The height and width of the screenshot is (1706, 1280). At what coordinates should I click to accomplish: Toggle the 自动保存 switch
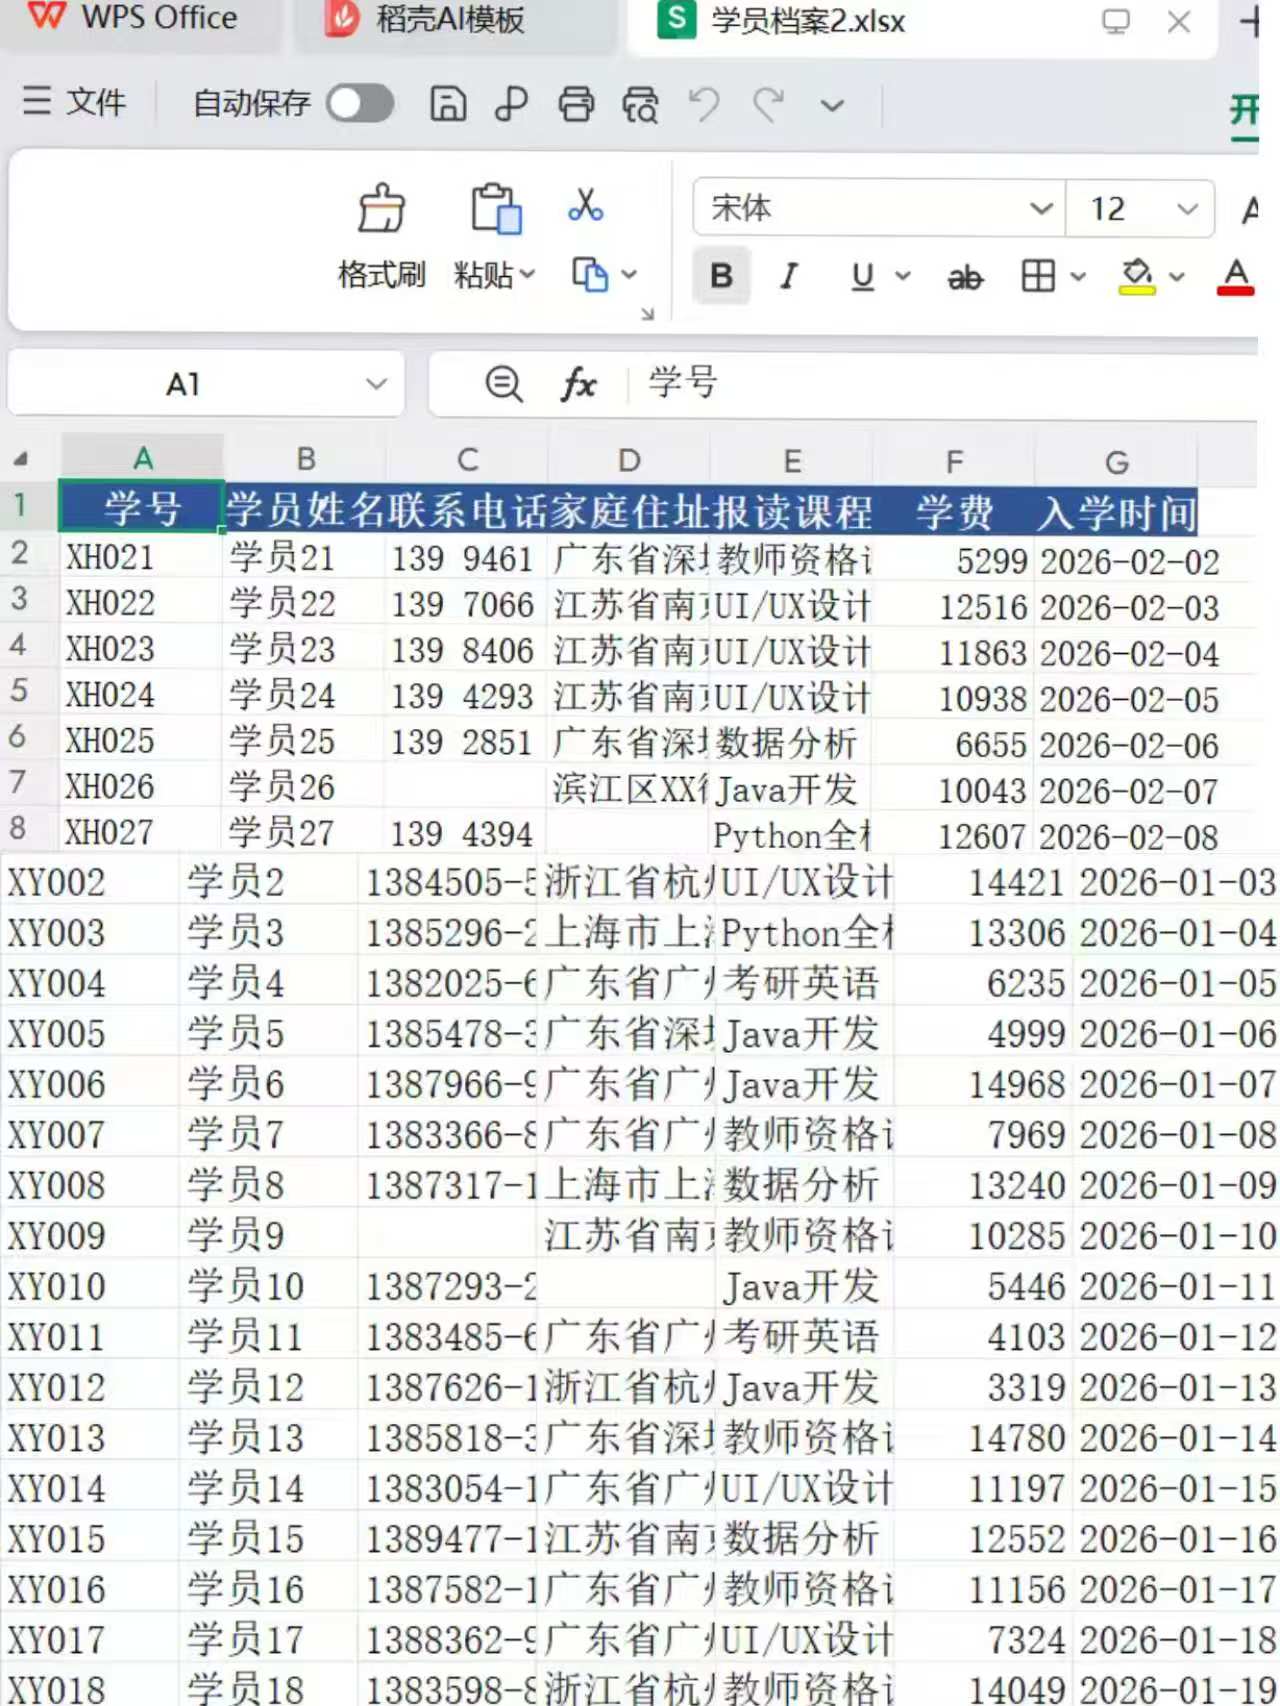point(360,103)
